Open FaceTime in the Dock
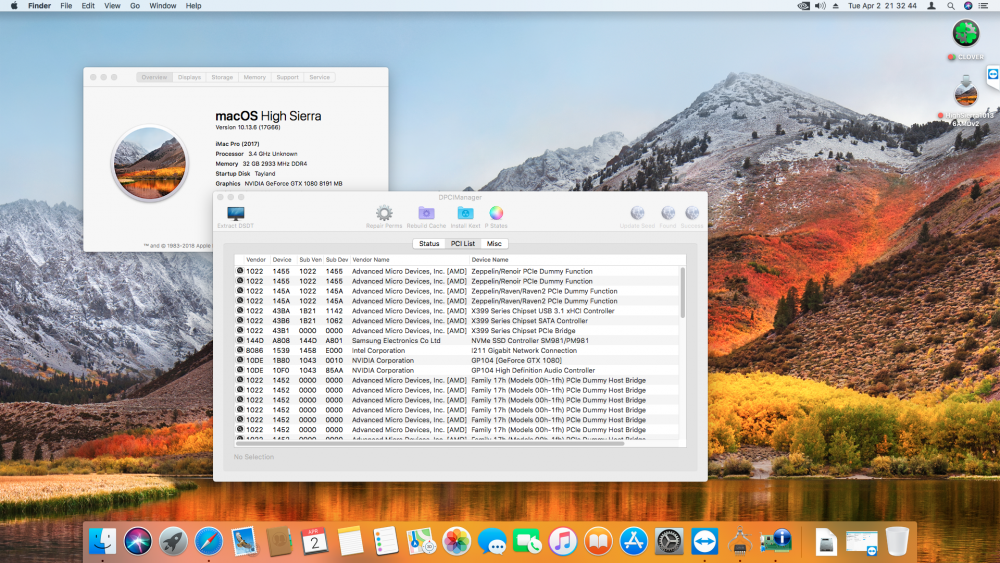 click(x=527, y=541)
